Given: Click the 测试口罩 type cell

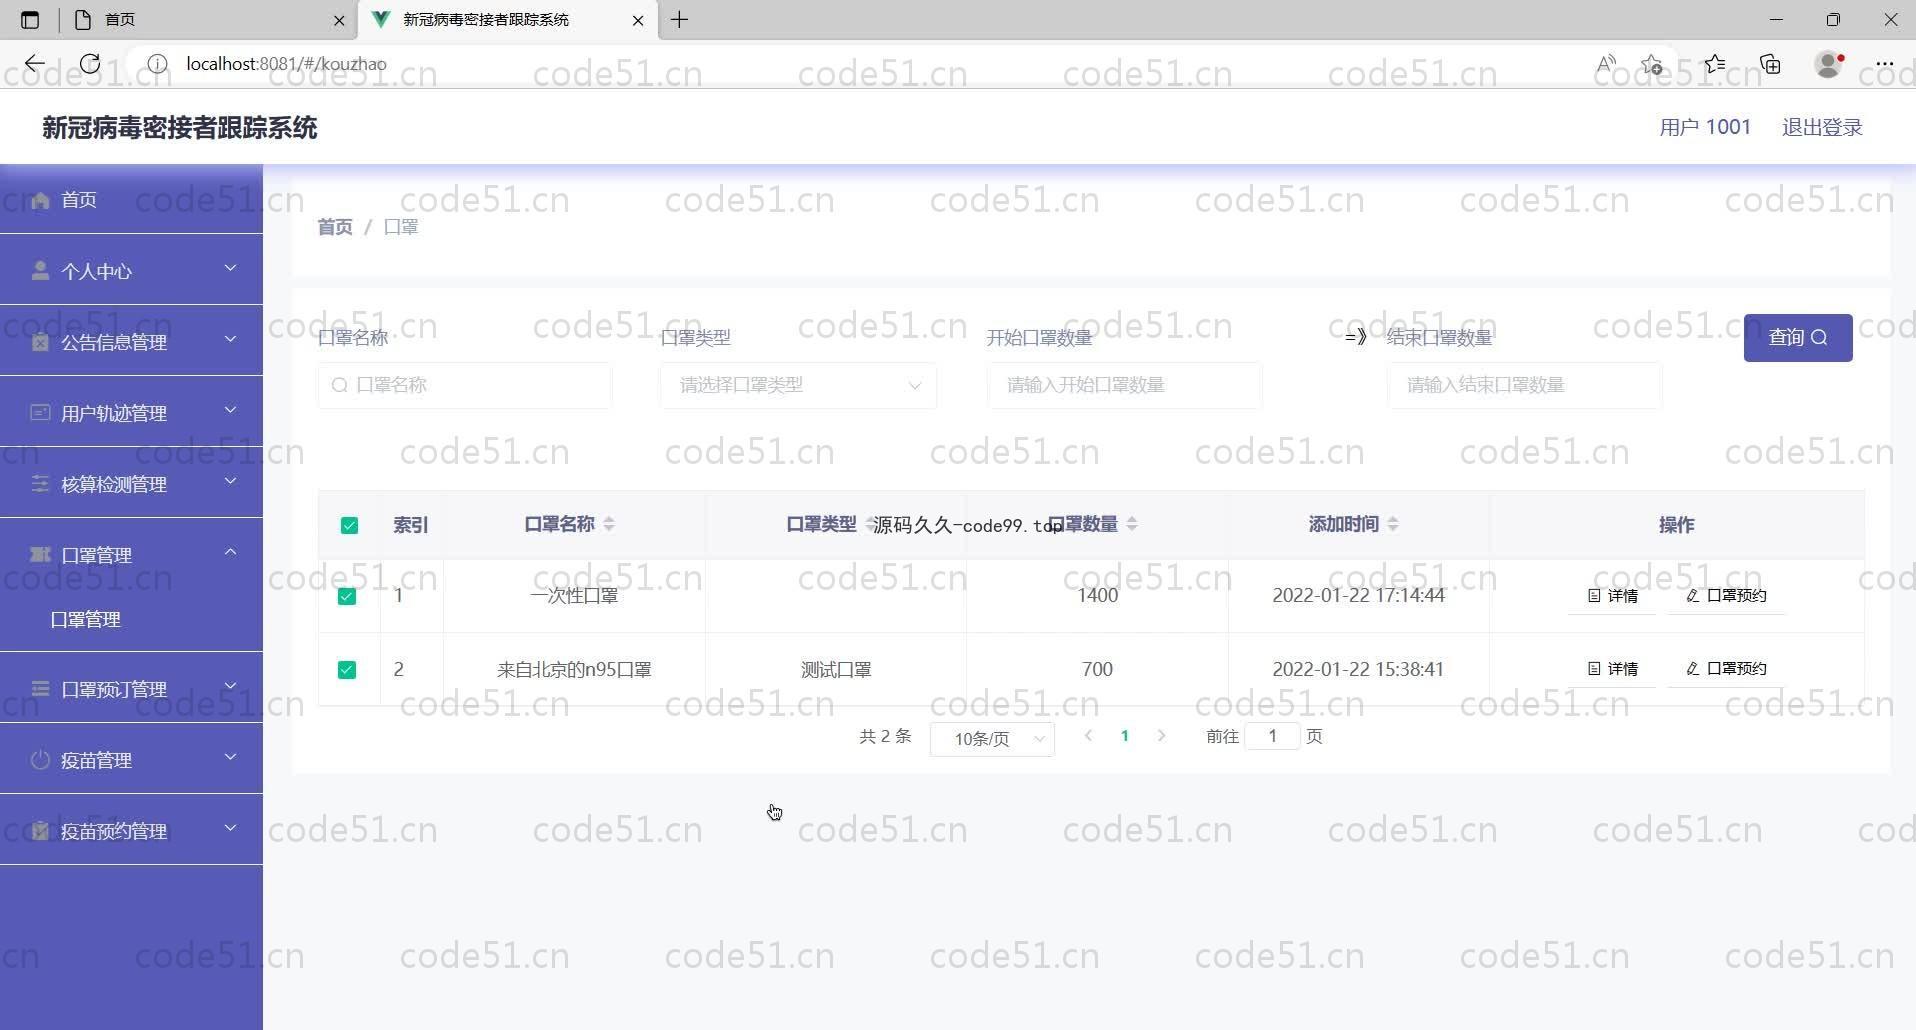Looking at the screenshot, I should pyautogui.click(x=836, y=670).
